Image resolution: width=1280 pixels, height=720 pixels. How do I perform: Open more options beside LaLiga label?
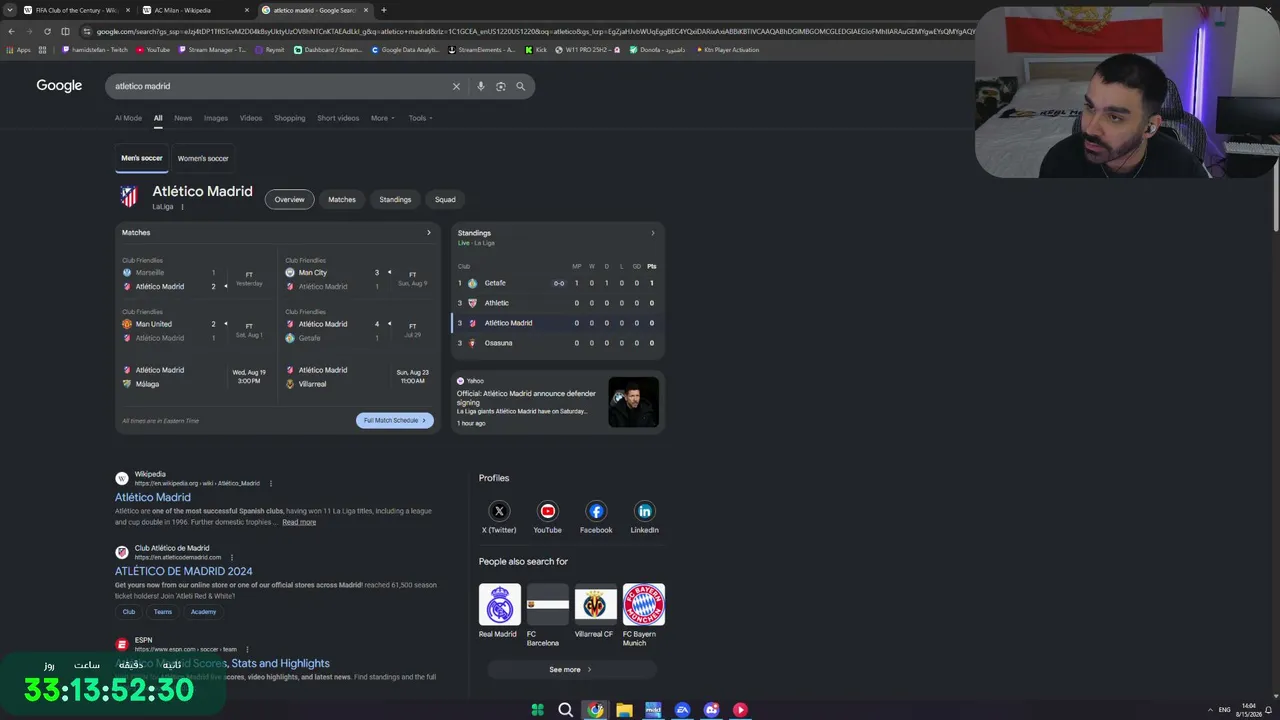point(182,207)
